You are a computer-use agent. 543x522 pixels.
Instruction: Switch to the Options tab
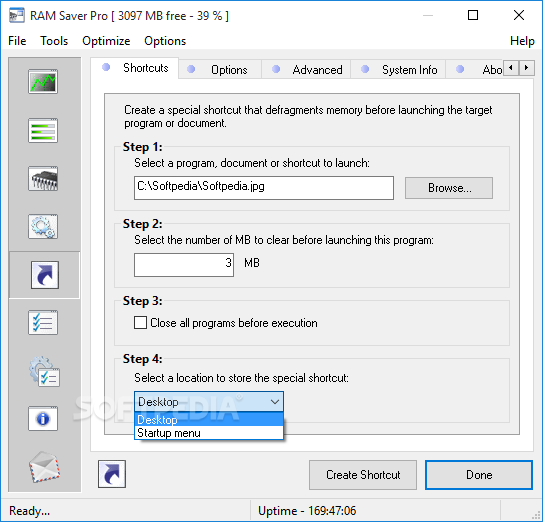[220, 70]
